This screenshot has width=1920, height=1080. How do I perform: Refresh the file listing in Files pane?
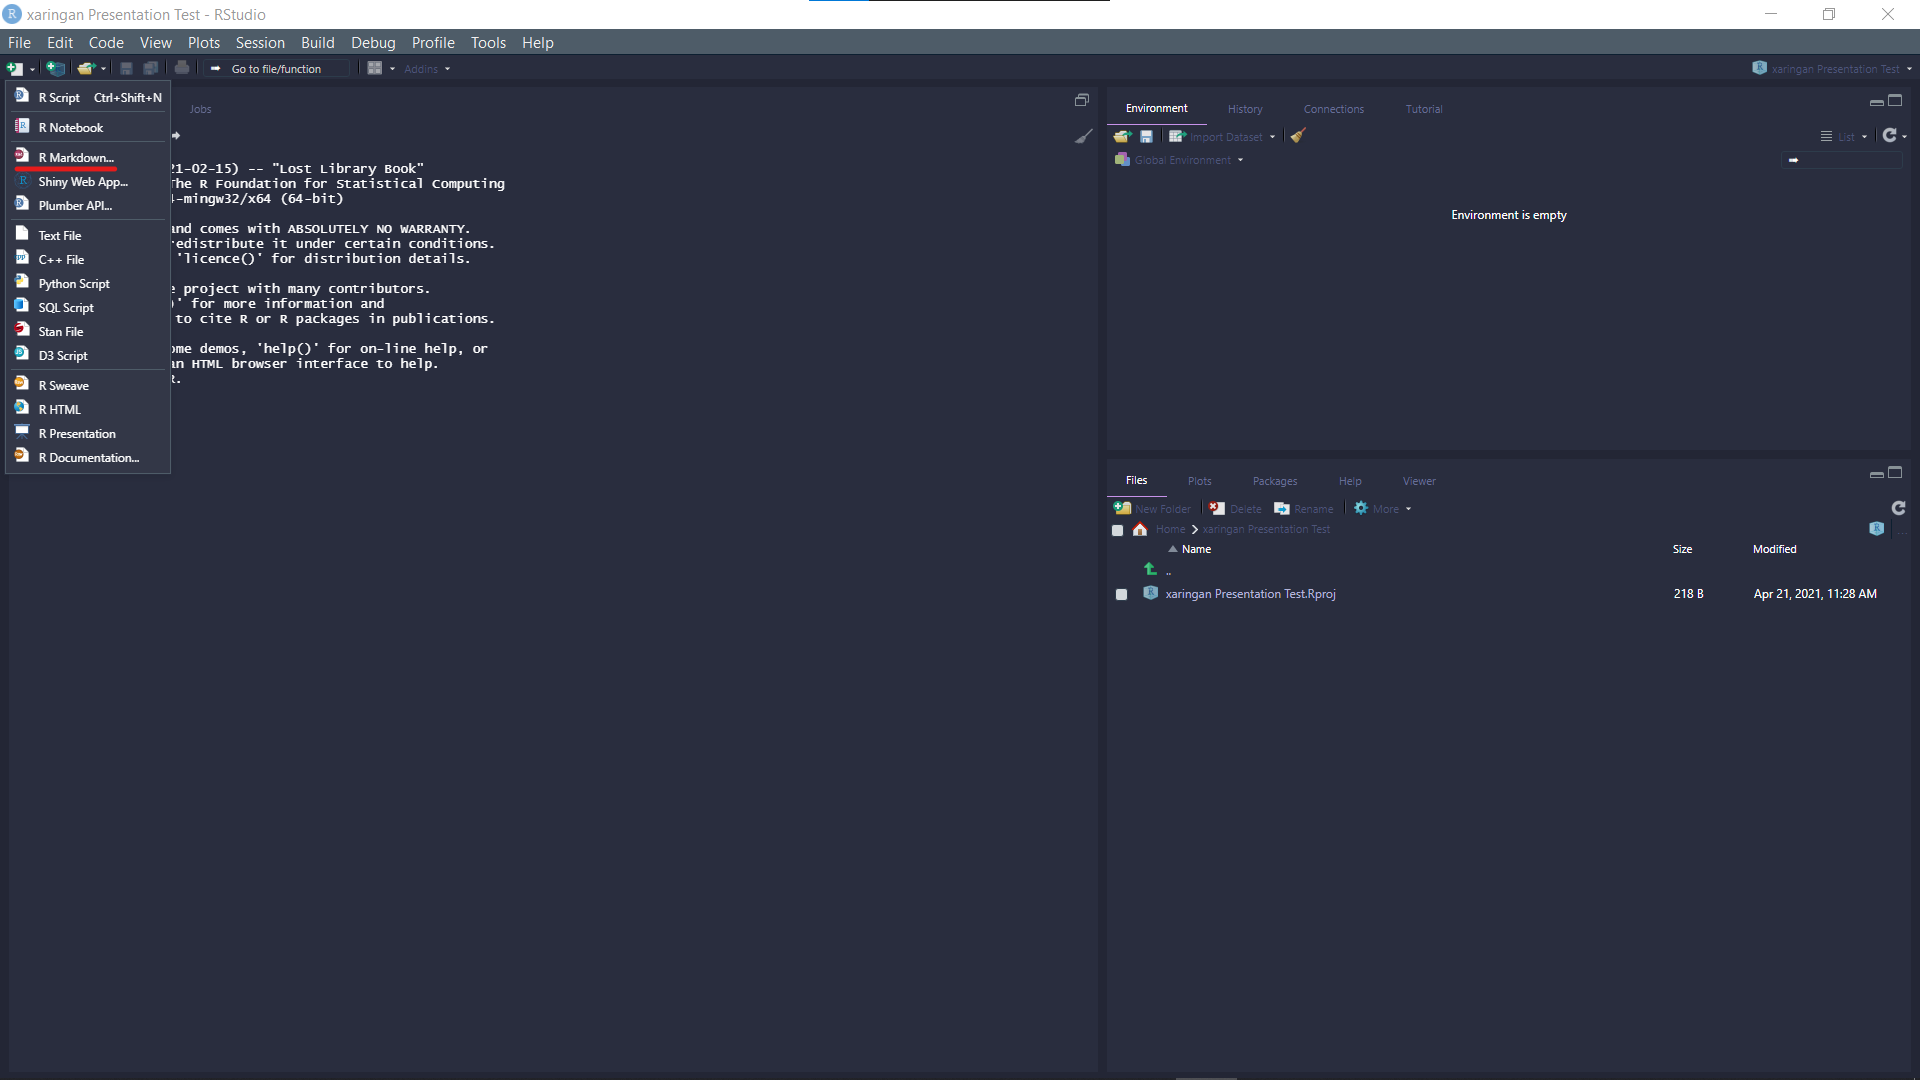point(1898,508)
